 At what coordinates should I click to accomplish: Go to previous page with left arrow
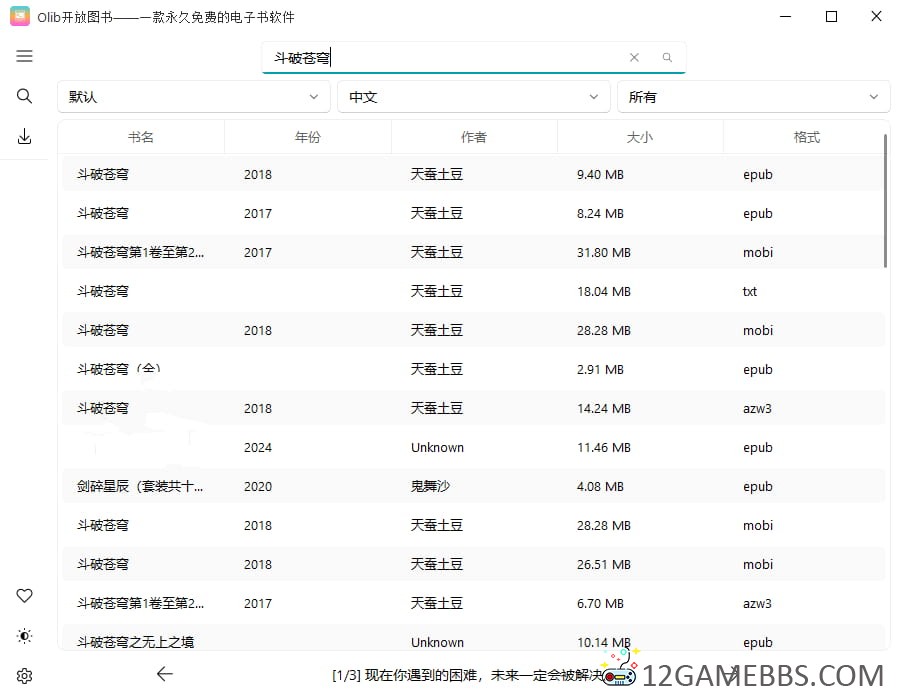click(165, 674)
